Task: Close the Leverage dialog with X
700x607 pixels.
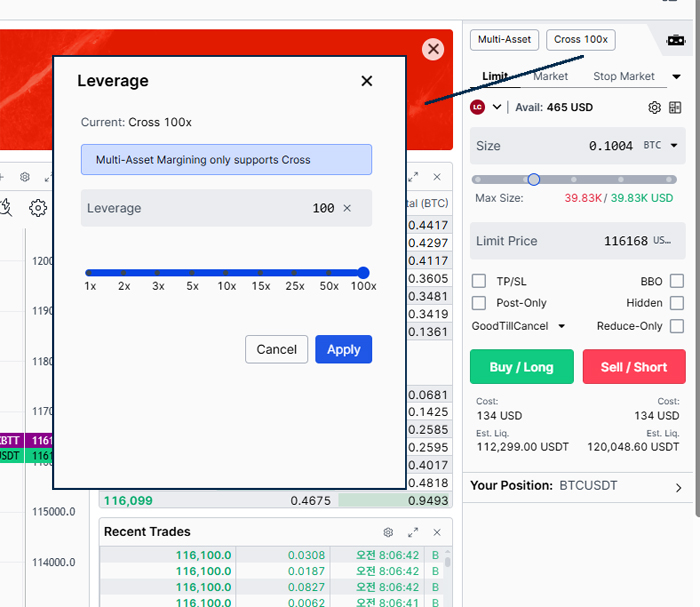Action: point(367,81)
